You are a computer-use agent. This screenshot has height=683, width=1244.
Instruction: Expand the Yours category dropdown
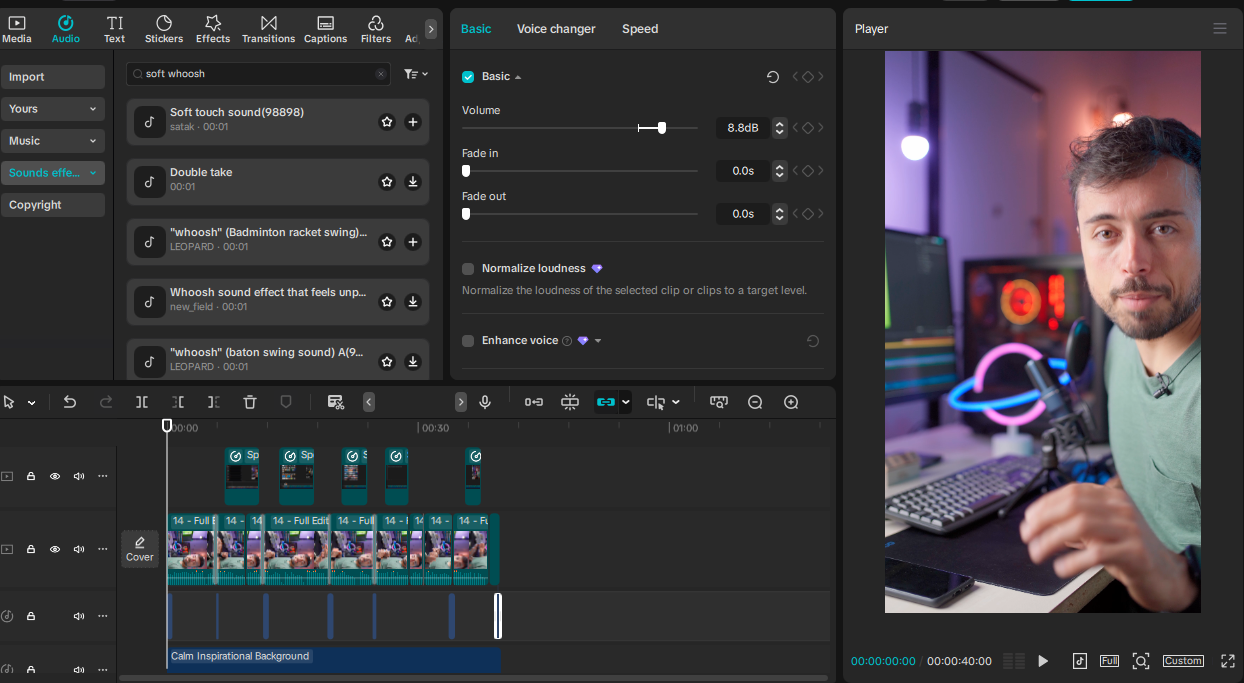click(53, 109)
